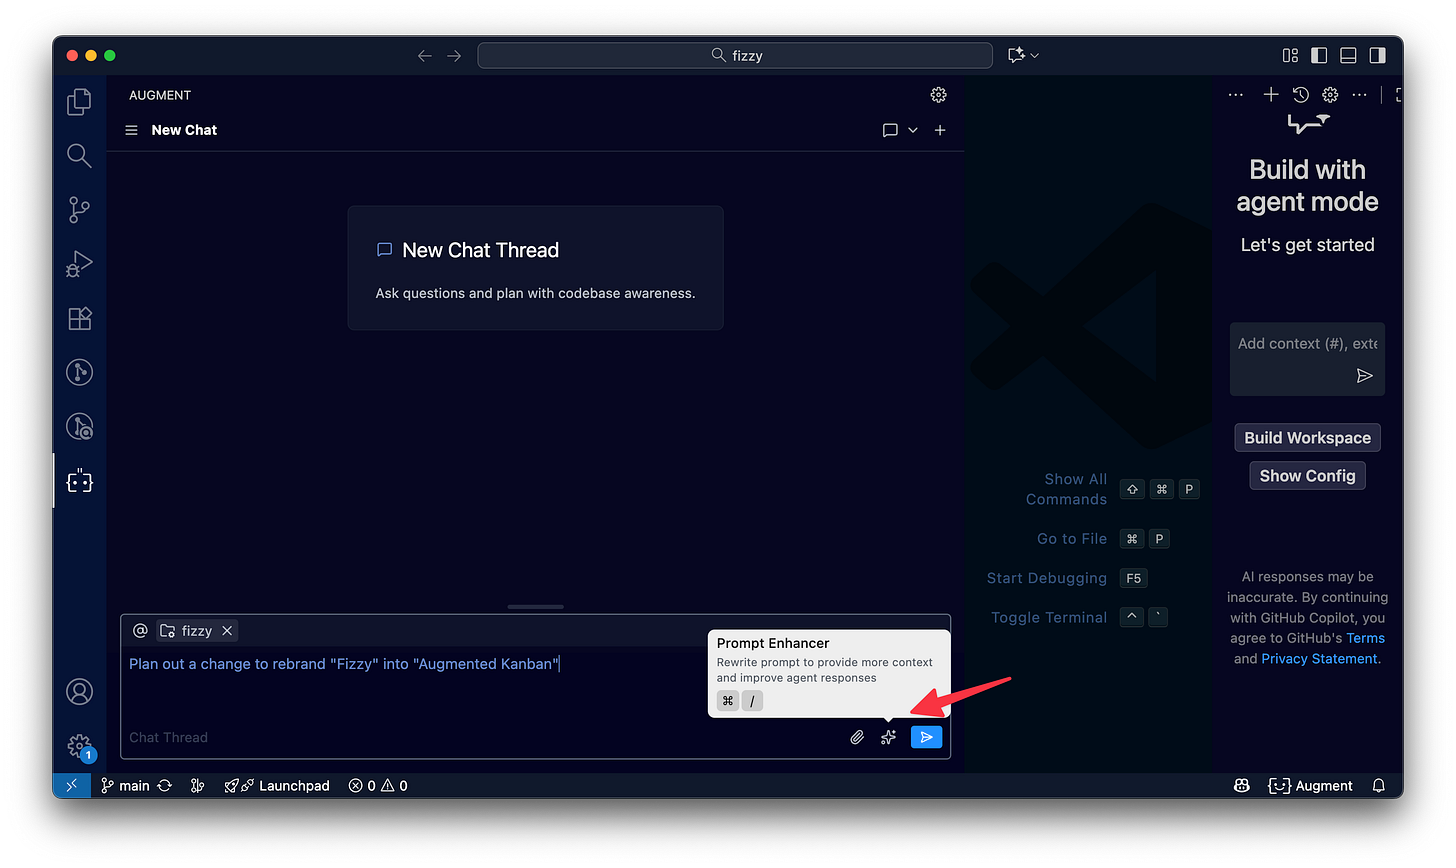Click the GitHub Copilot icon in status bar

coord(1241,785)
